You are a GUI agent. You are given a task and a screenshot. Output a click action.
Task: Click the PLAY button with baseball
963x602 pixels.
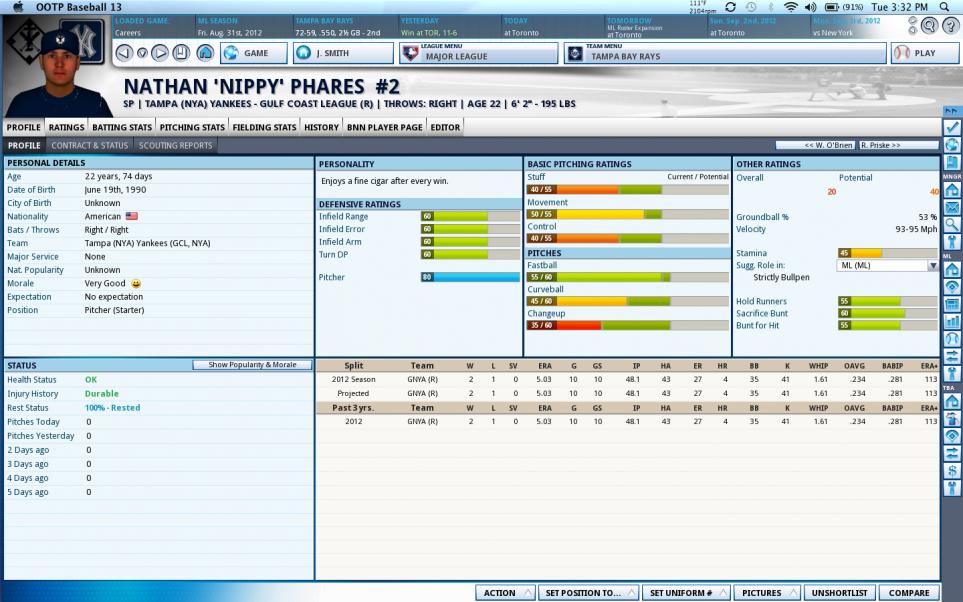924,53
